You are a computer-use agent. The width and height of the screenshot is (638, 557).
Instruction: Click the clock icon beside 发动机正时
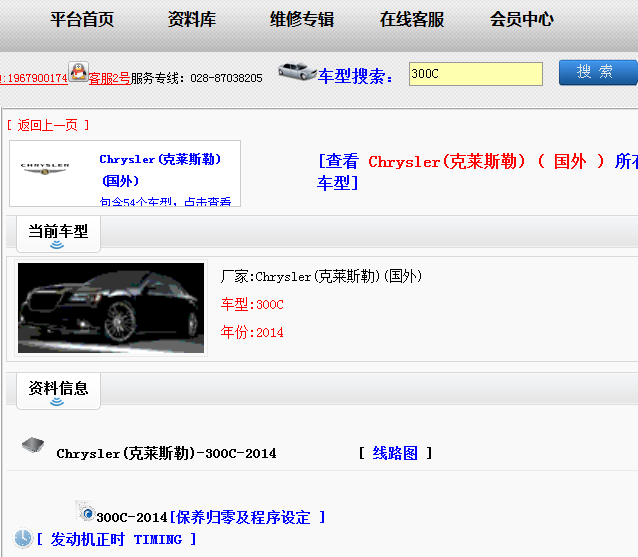(x=23, y=538)
